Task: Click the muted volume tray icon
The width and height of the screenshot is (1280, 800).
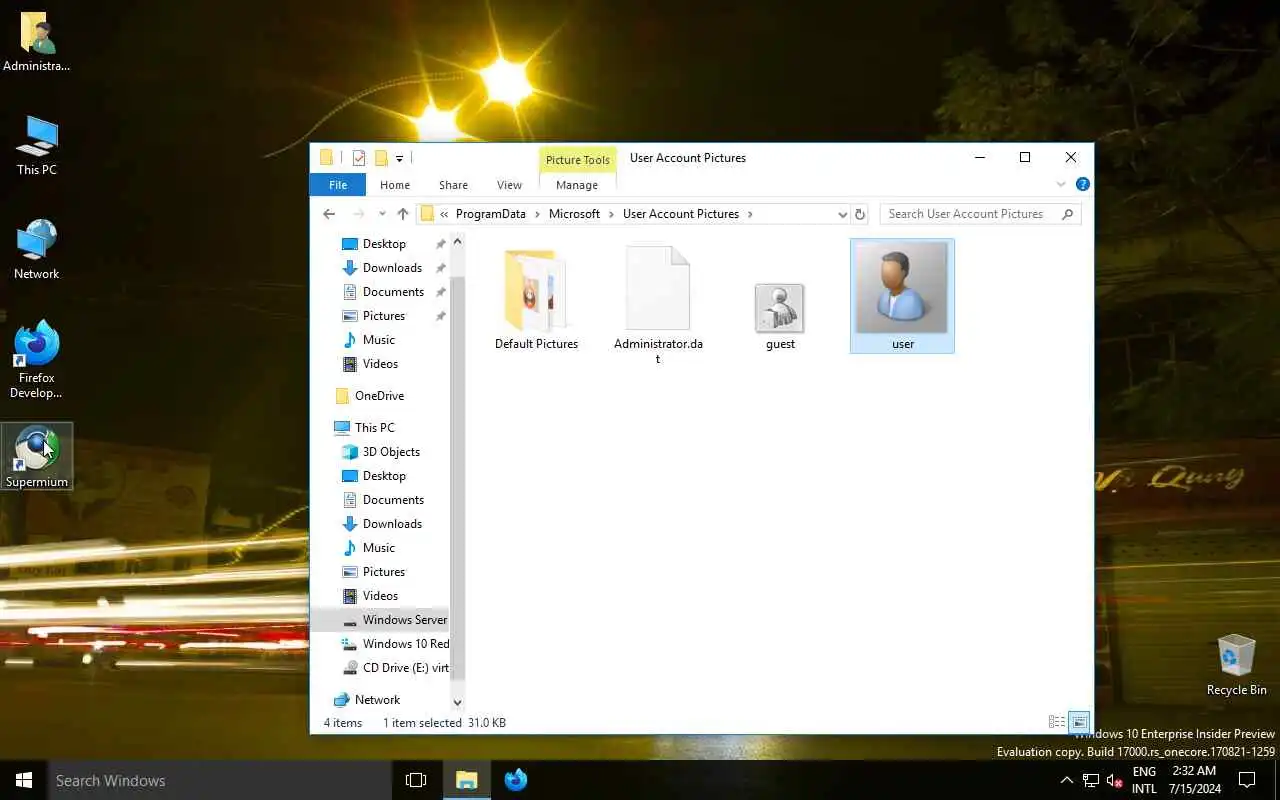Action: [1115, 780]
